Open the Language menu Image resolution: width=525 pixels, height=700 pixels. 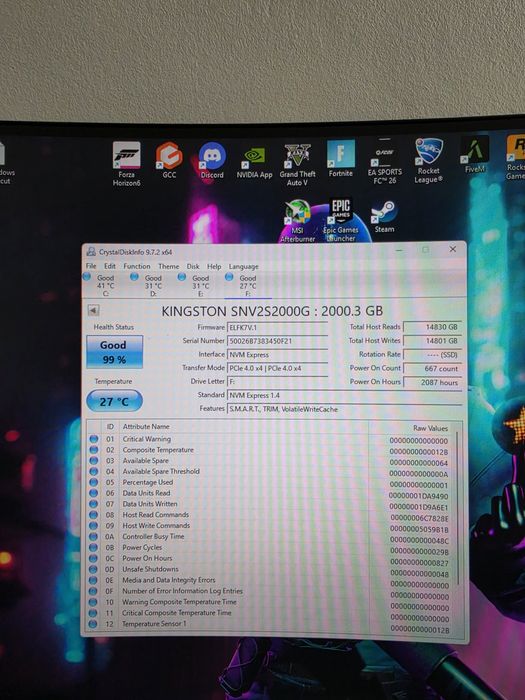244,267
